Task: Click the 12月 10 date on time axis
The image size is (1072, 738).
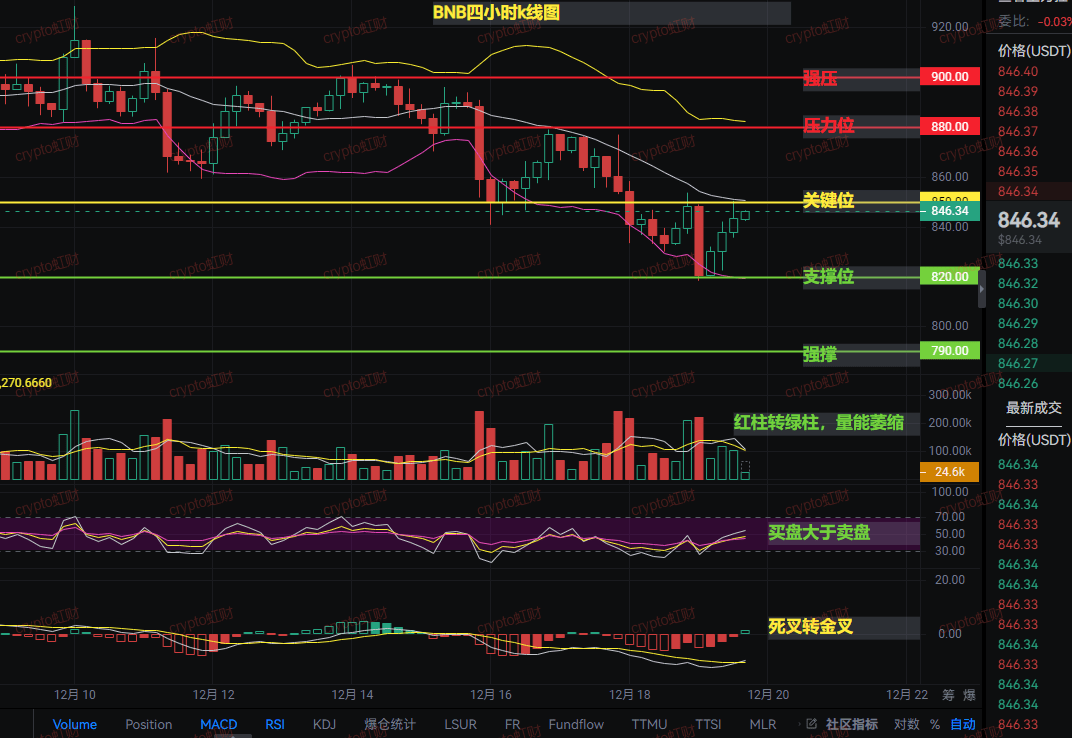Action: click(75, 695)
